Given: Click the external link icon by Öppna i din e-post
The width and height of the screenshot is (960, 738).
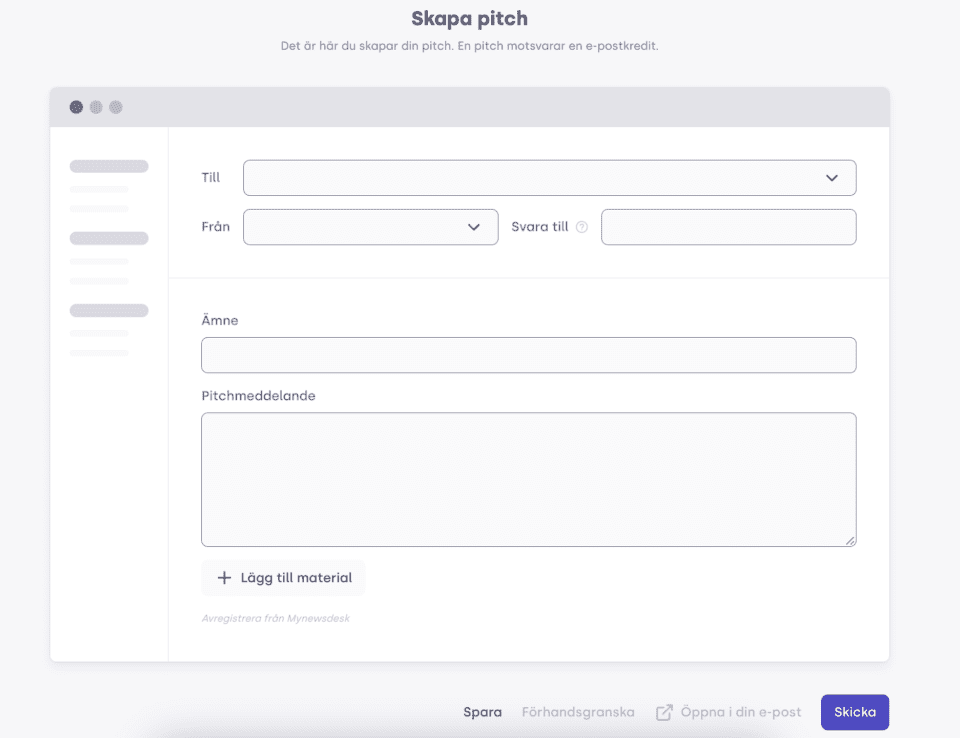Looking at the screenshot, I should pos(664,712).
